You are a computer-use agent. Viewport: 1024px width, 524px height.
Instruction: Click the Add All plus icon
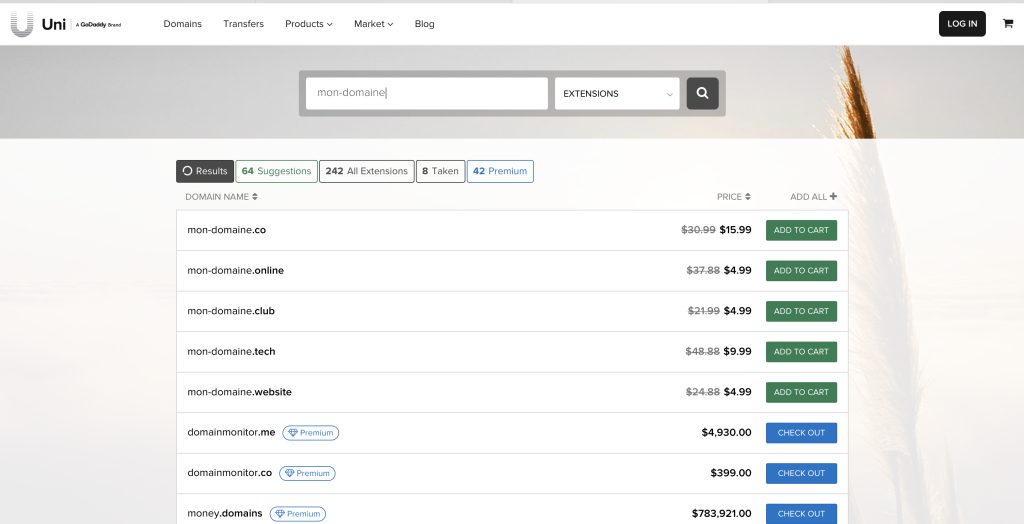pyautogui.click(x=833, y=197)
